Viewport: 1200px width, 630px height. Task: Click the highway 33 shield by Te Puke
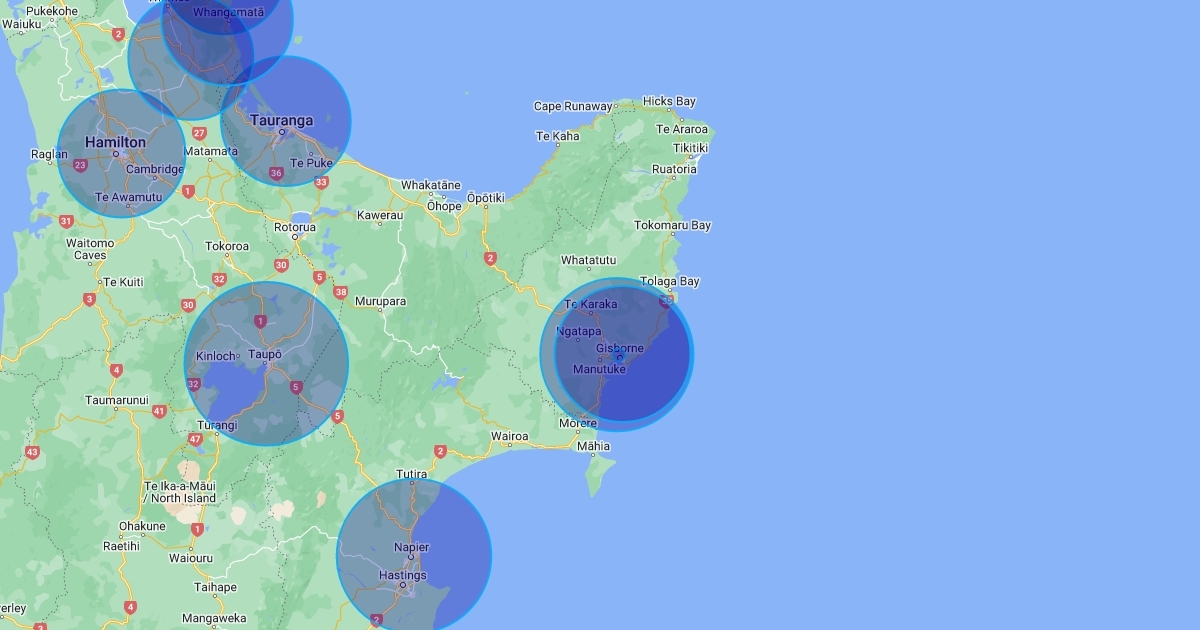(x=321, y=182)
